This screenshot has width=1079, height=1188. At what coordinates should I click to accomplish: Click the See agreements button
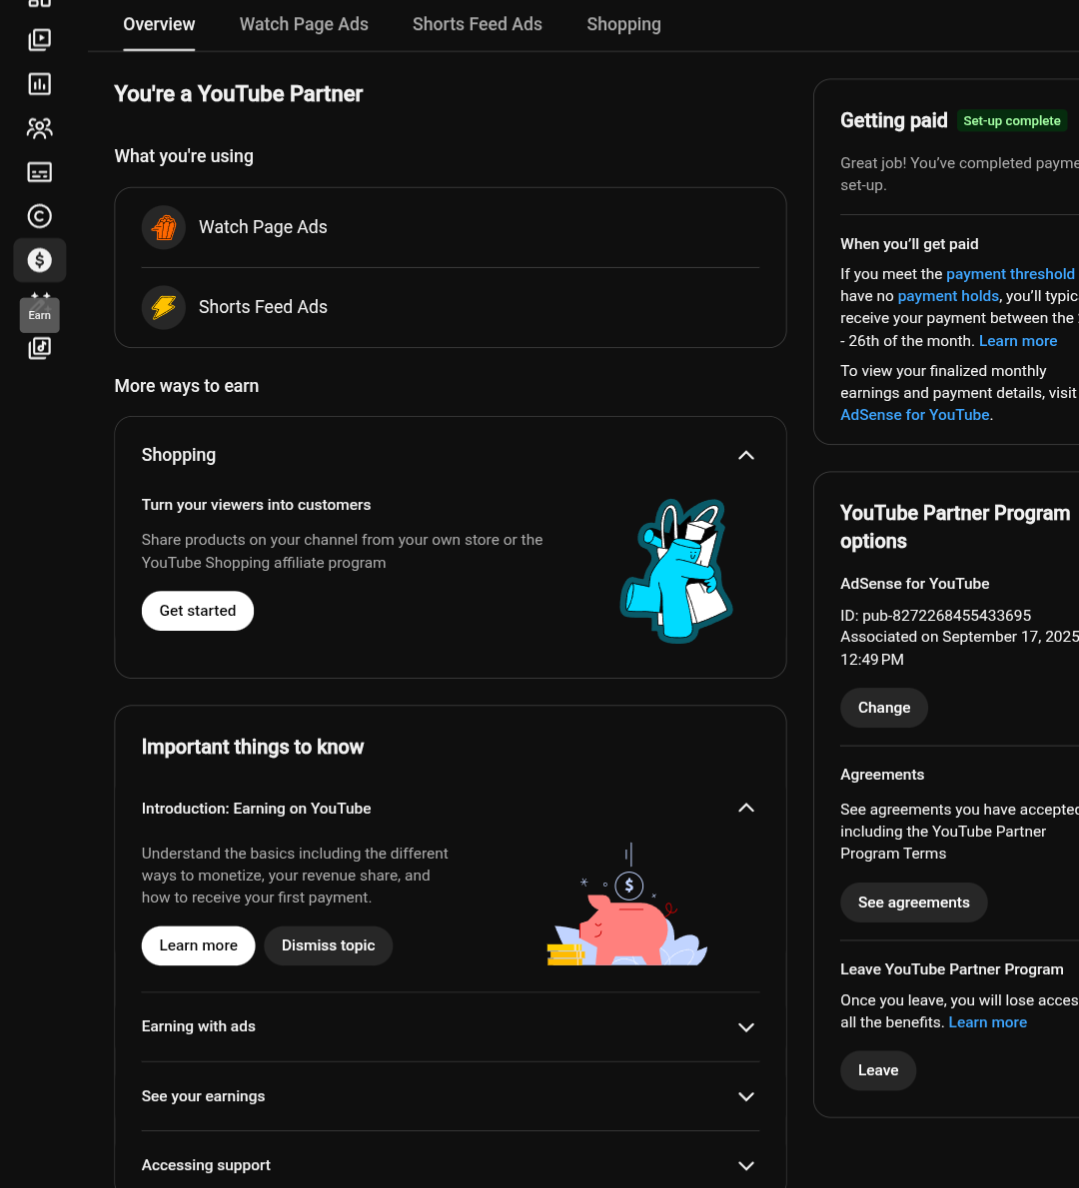914,902
